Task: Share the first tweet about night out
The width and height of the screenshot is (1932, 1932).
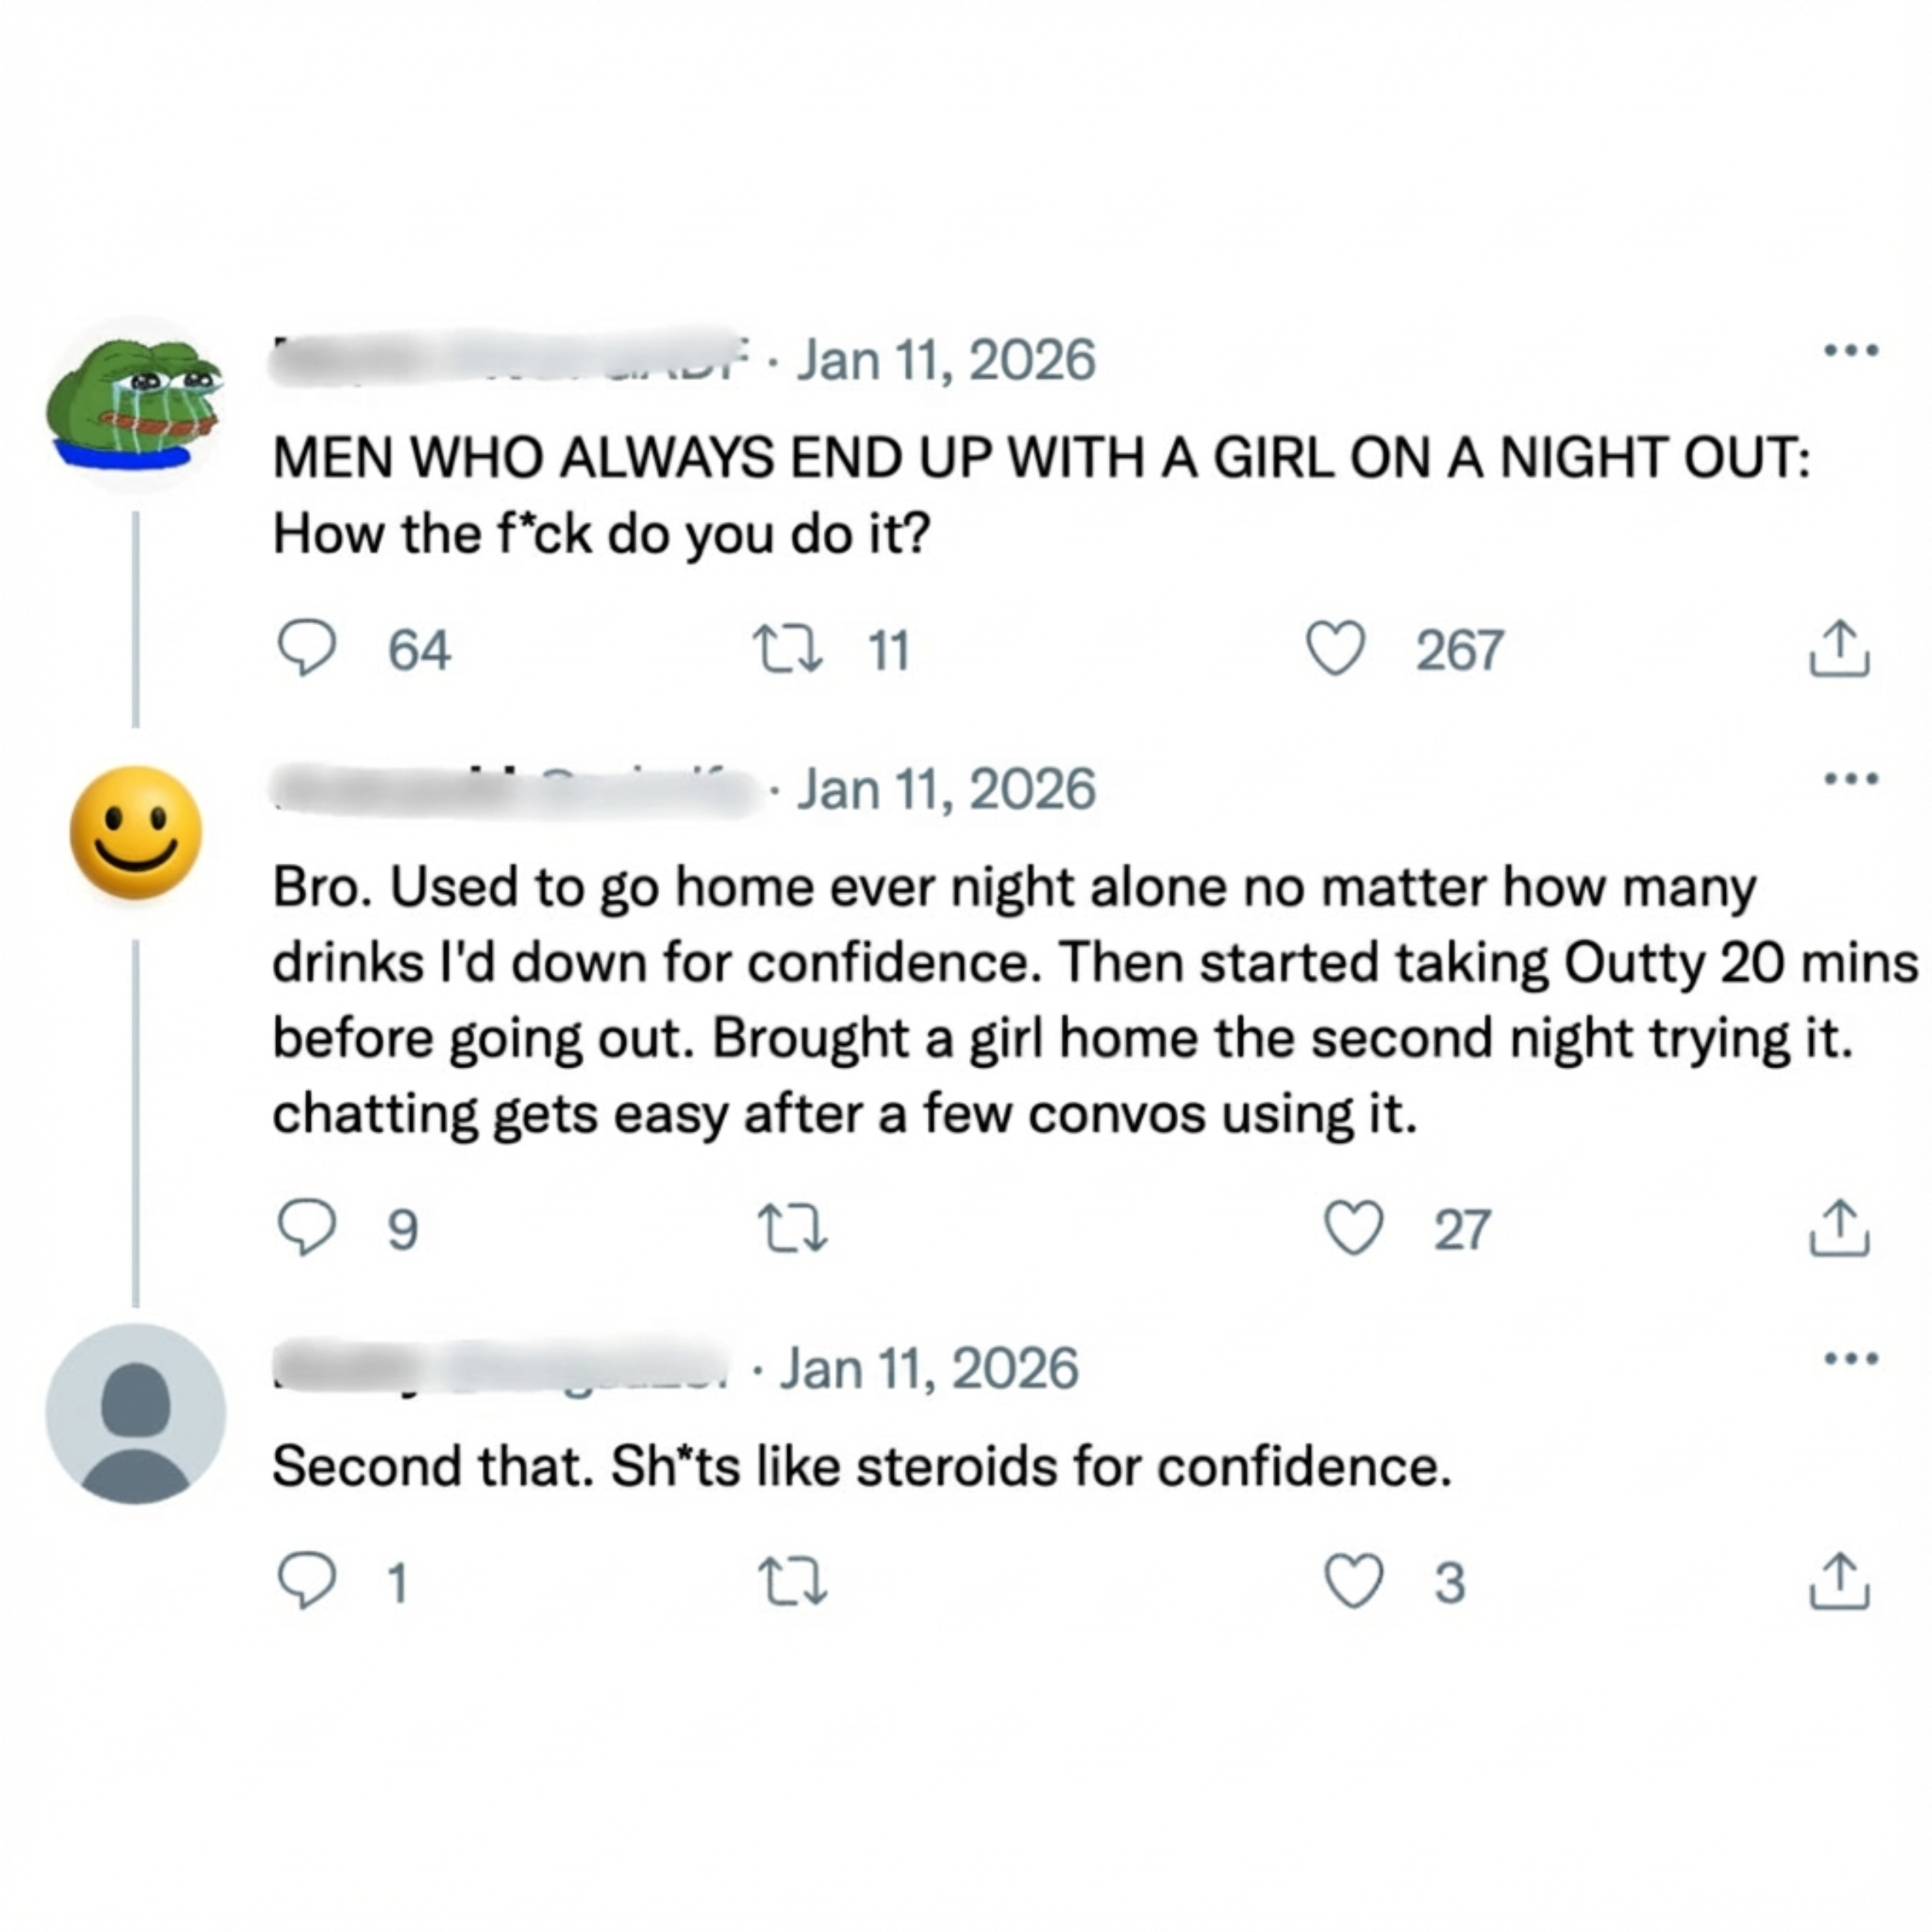Action: tap(1839, 649)
